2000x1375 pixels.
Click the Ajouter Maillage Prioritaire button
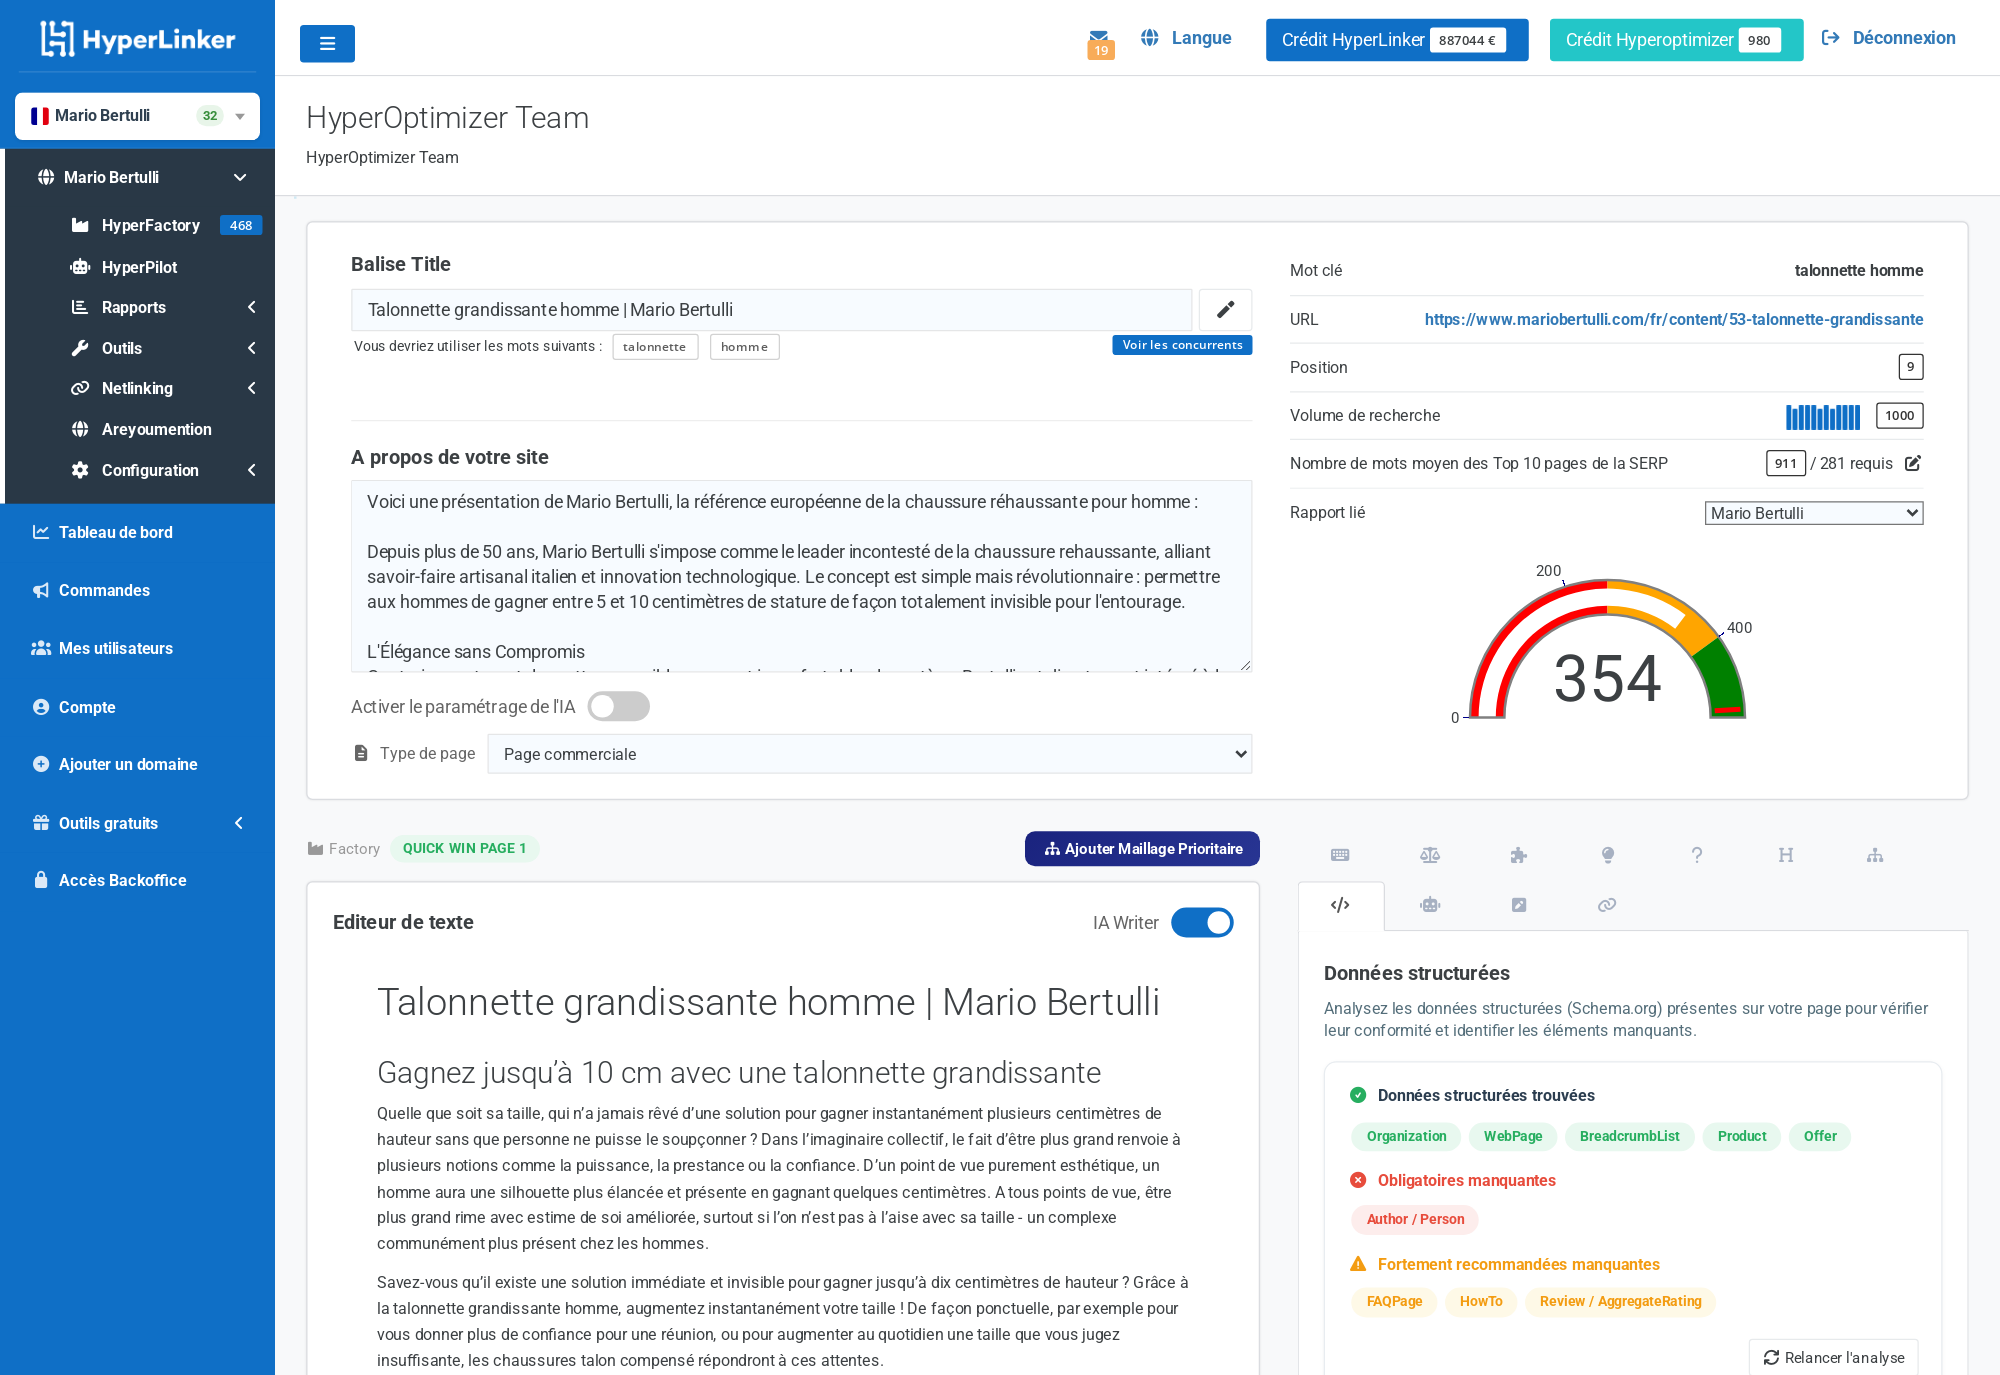1141,848
